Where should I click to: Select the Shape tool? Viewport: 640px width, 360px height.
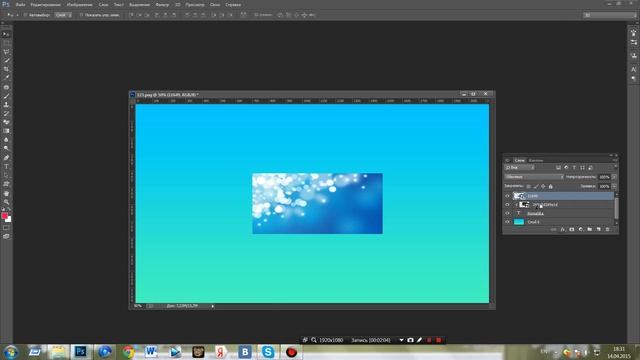(x=6, y=184)
